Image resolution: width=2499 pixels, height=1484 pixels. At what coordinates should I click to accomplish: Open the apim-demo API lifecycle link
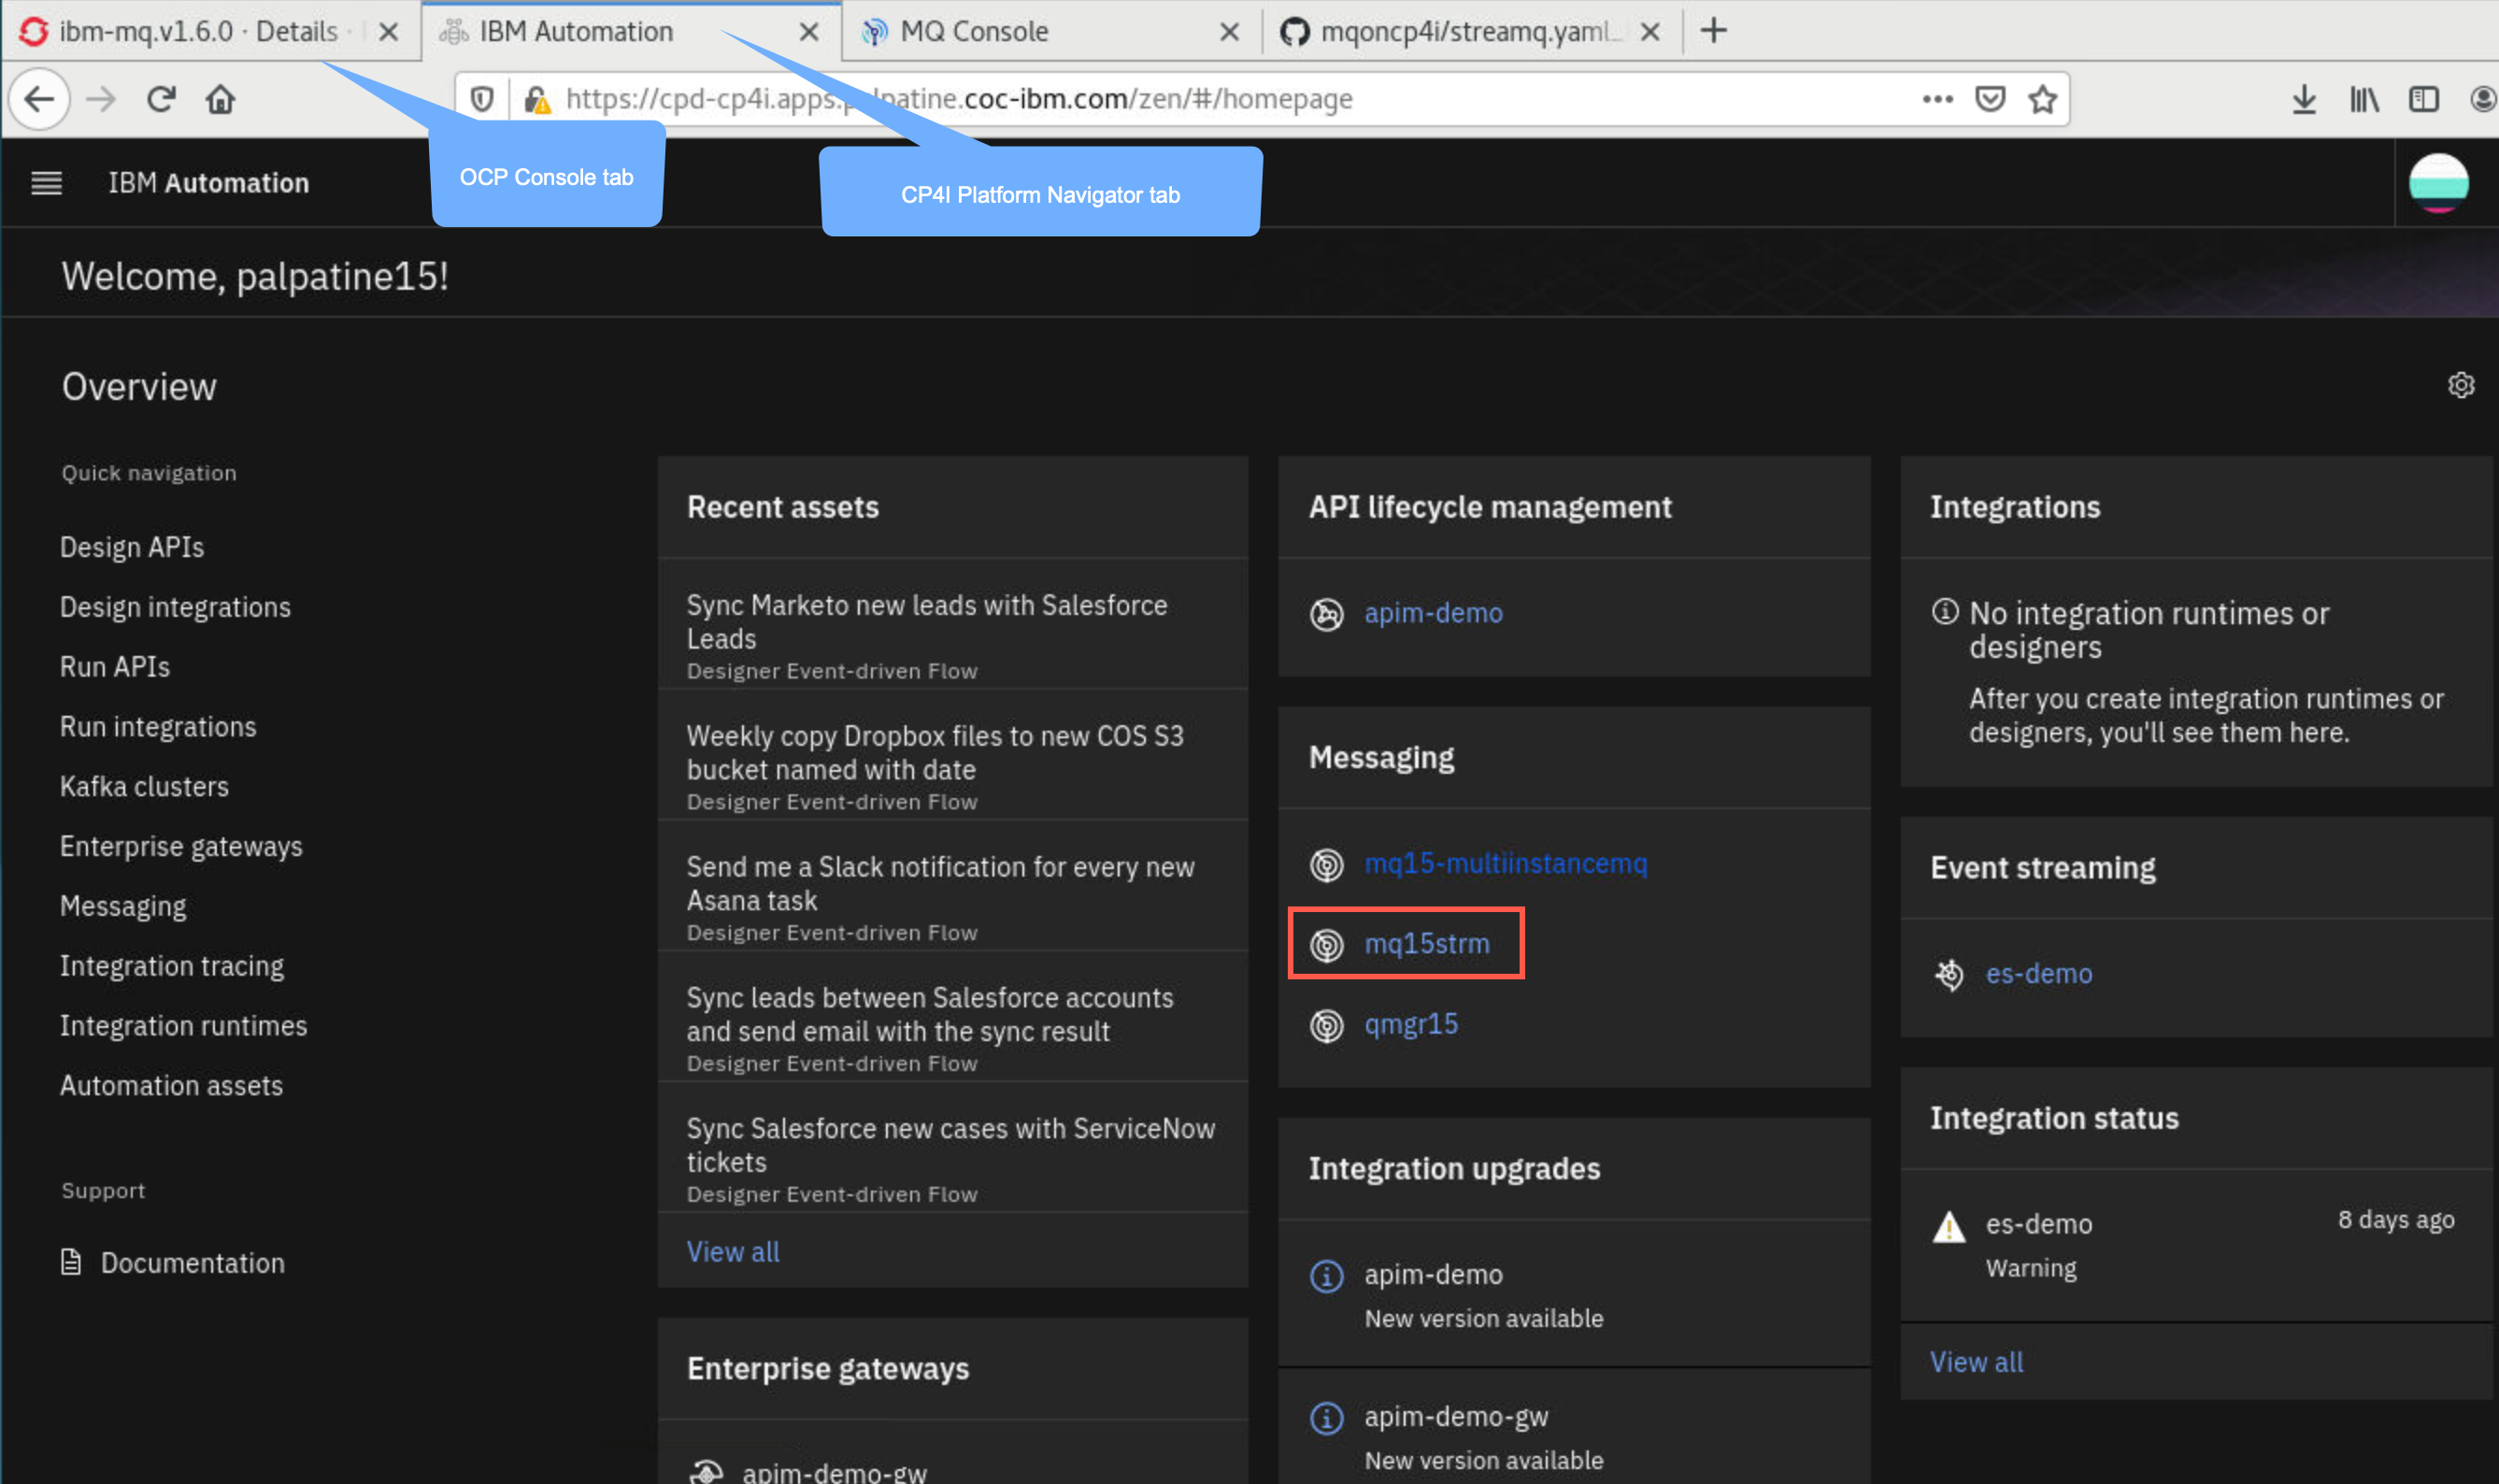[1433, 613]
